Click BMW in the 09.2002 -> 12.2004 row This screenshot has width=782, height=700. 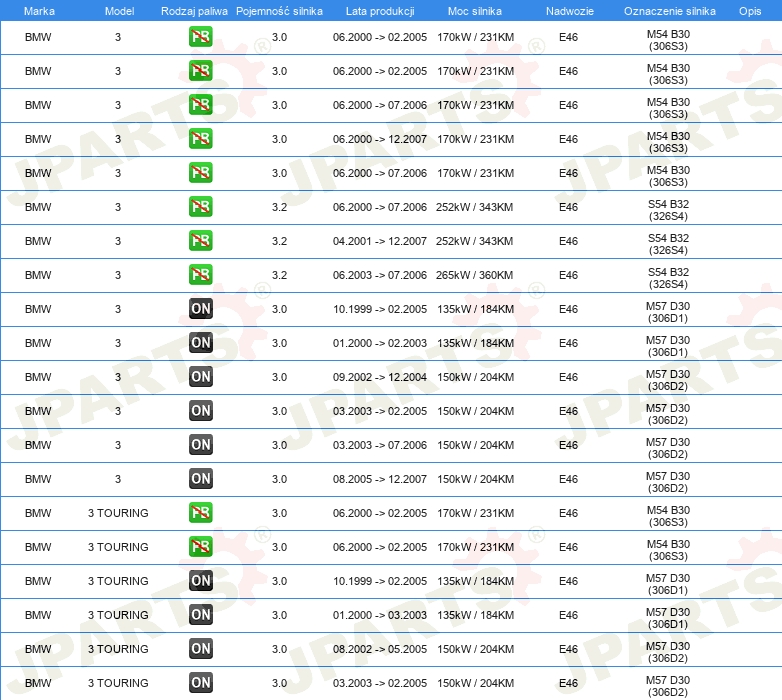coord(38,377)
